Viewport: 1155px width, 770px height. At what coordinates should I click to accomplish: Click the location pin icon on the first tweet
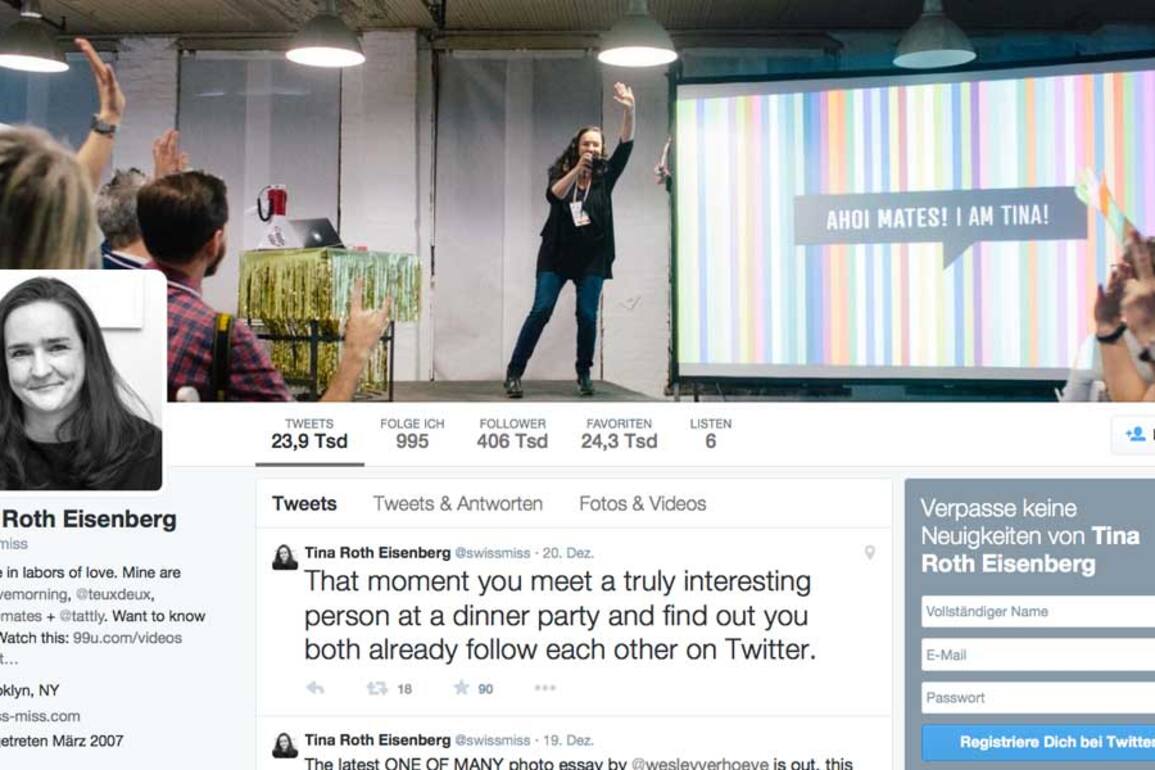(x=870, y=553)
